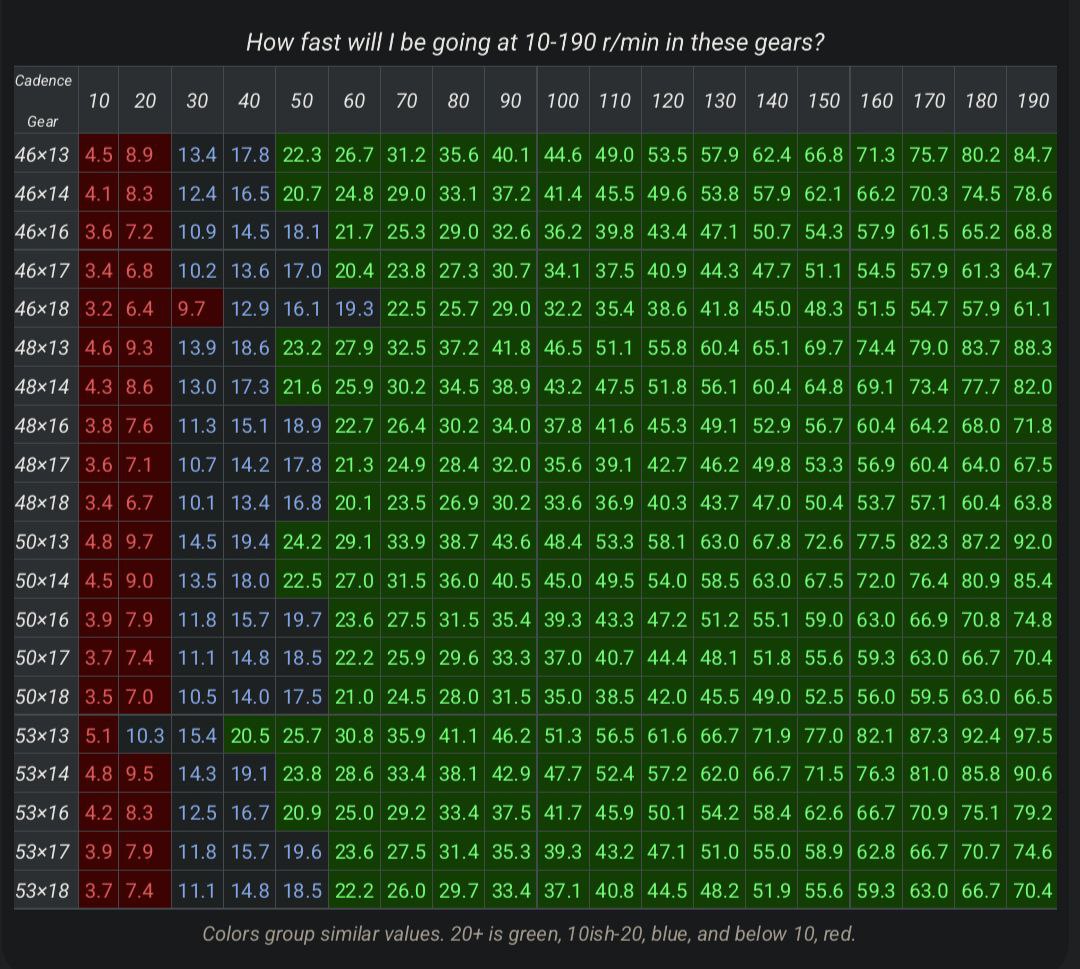The image size is (1080, 969).
Task: Click the 60 cadence column header
Action: click(354, 101)
